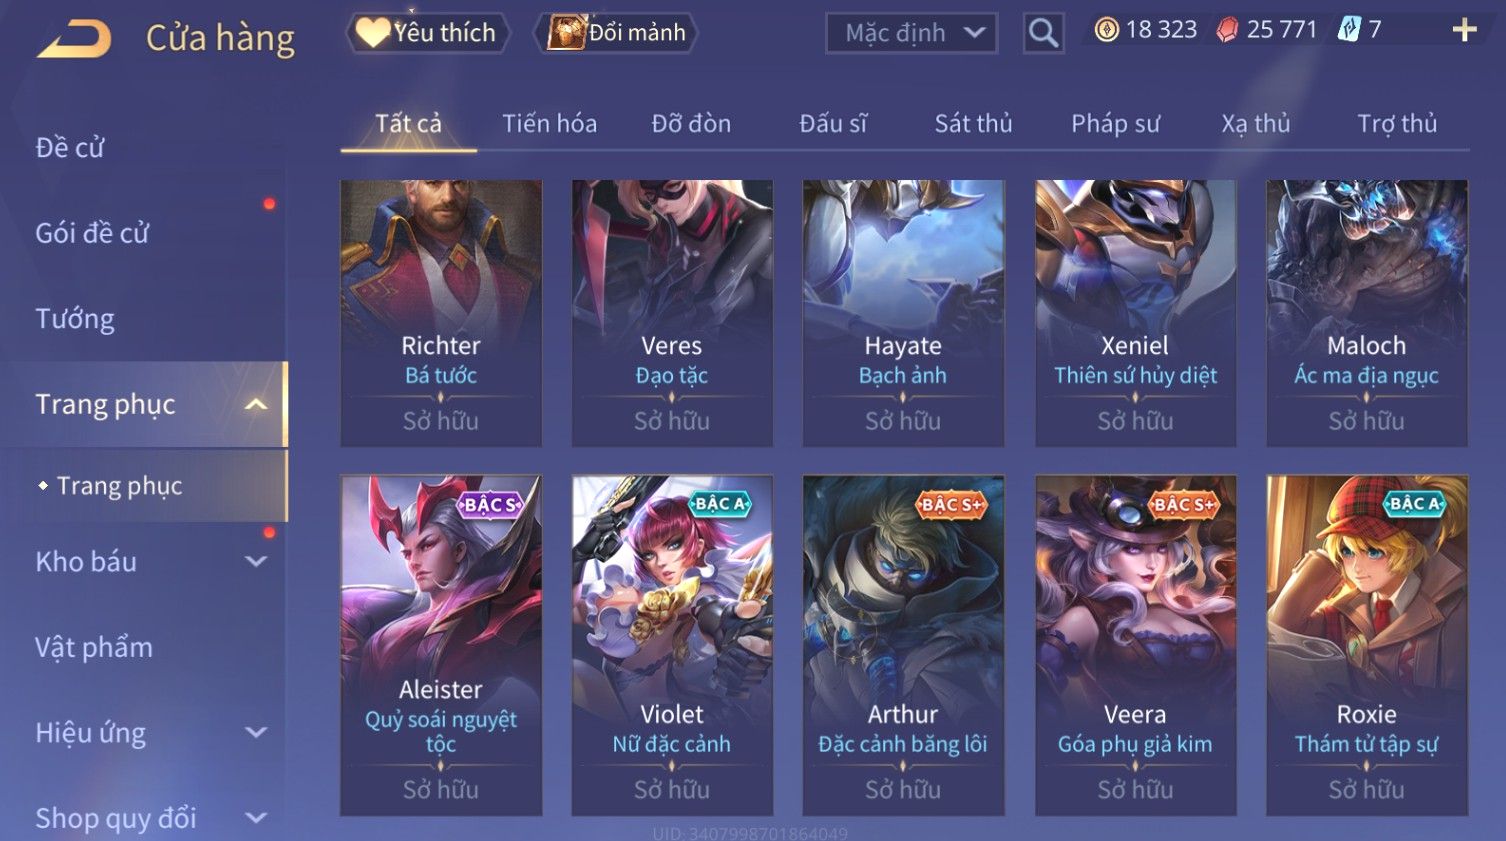The height and width of the screenshot is (841, 1506).
Task: Go back using the golden arrow icon
Action: point(74,39)
